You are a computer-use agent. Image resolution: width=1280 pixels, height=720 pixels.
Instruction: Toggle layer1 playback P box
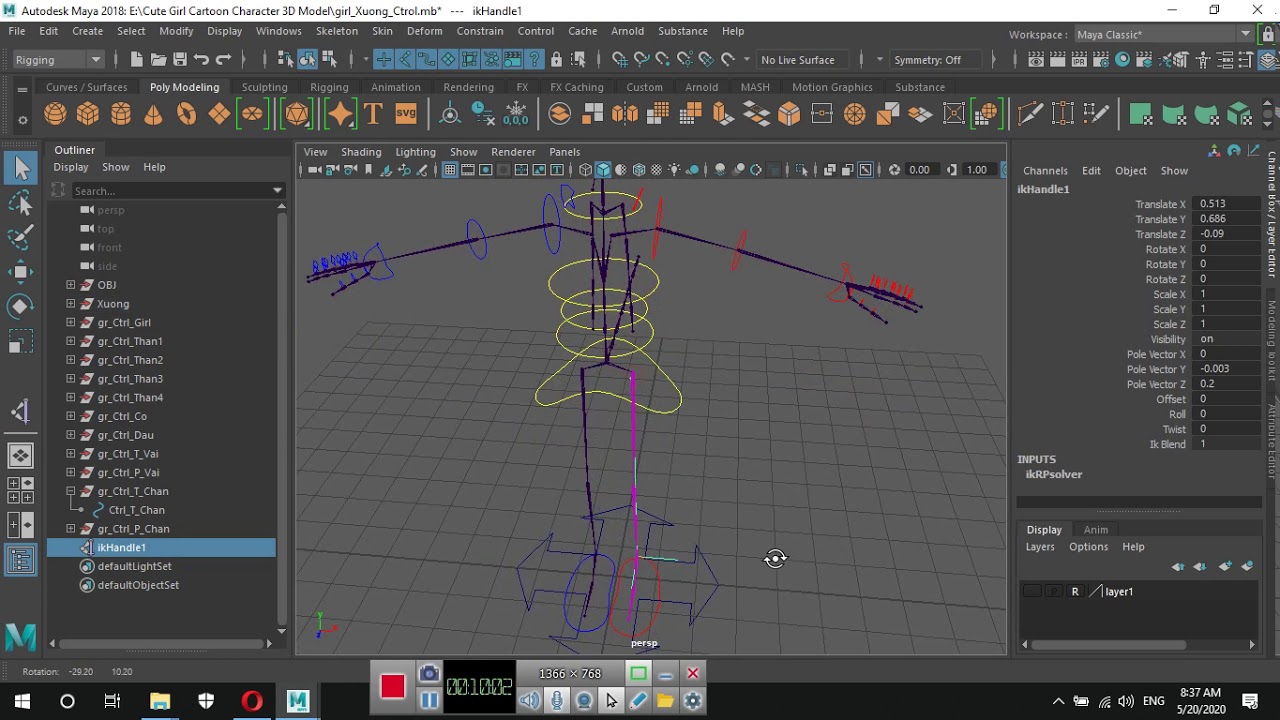click(x=1053, y=592)
